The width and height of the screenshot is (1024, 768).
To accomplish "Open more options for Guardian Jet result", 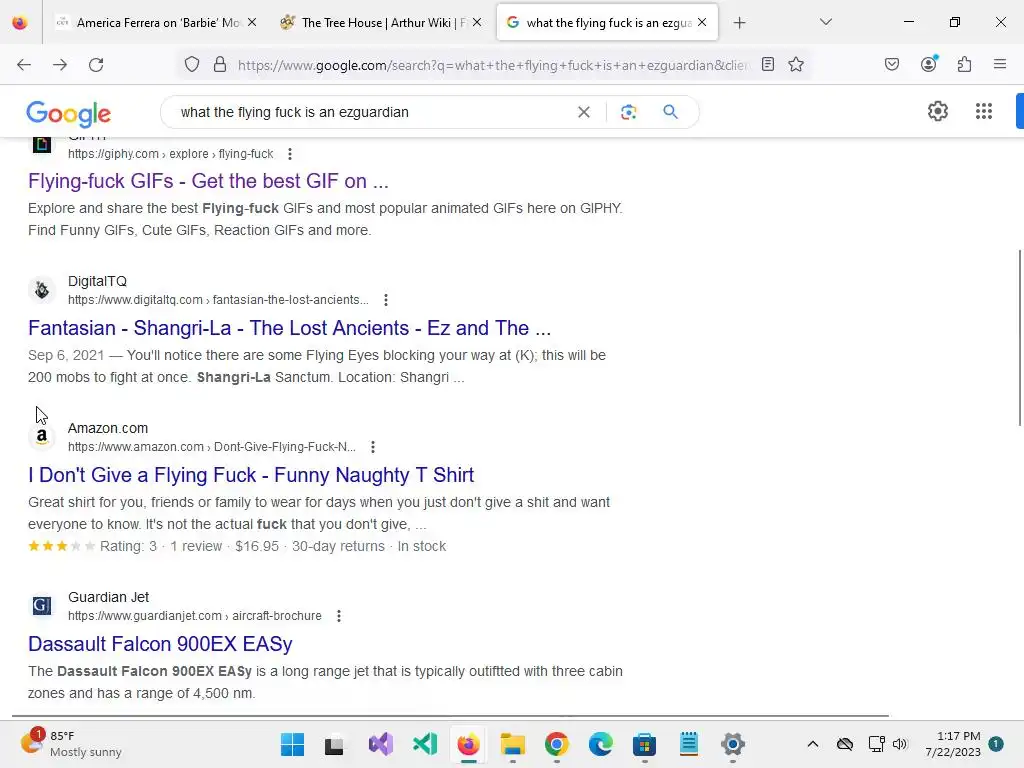I will [339, 616].
